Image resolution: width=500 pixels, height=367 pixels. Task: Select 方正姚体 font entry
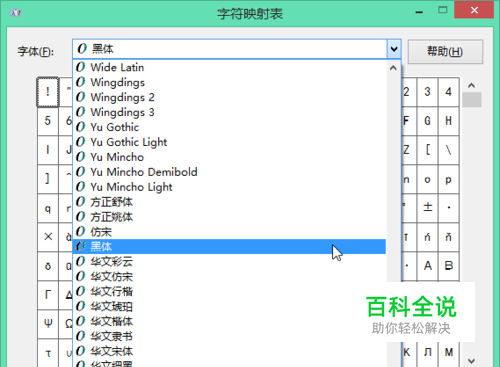pyautogui.click(x=229, y=217)
